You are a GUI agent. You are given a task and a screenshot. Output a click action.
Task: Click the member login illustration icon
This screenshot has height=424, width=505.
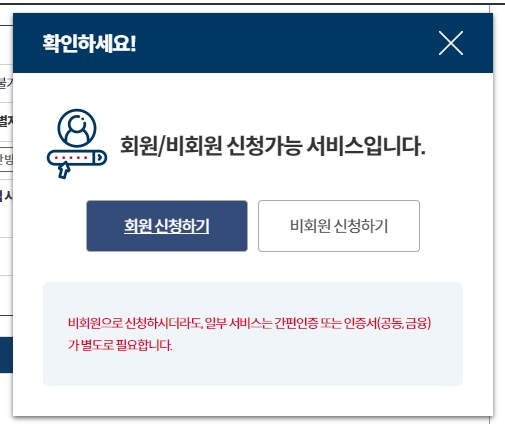click(77, 143)
